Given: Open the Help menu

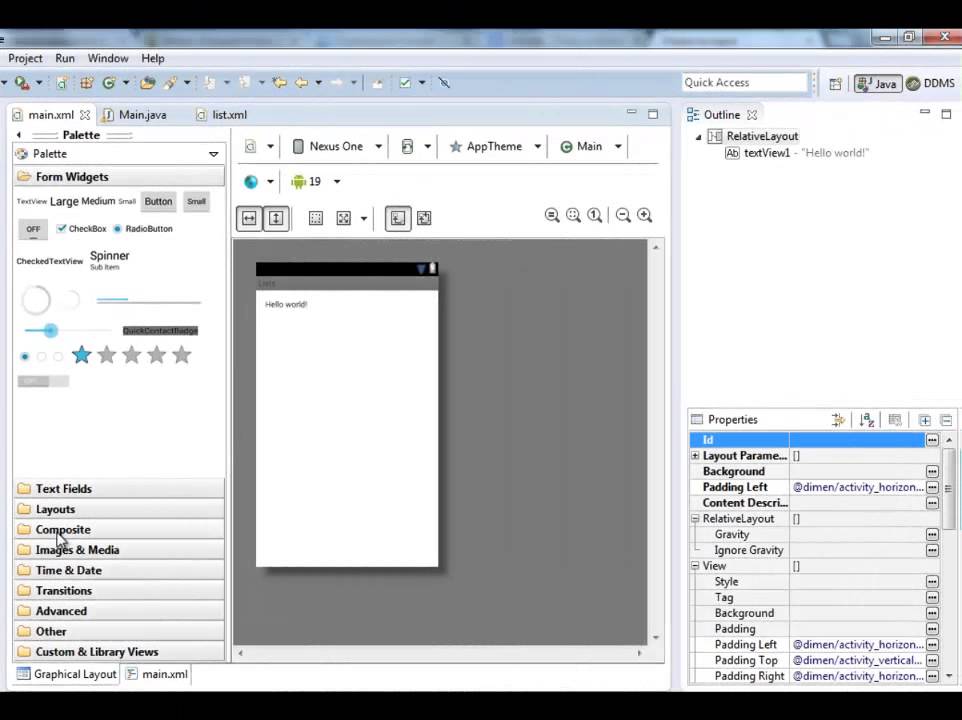Looking at the screenshot, I should tap(153, 58).
